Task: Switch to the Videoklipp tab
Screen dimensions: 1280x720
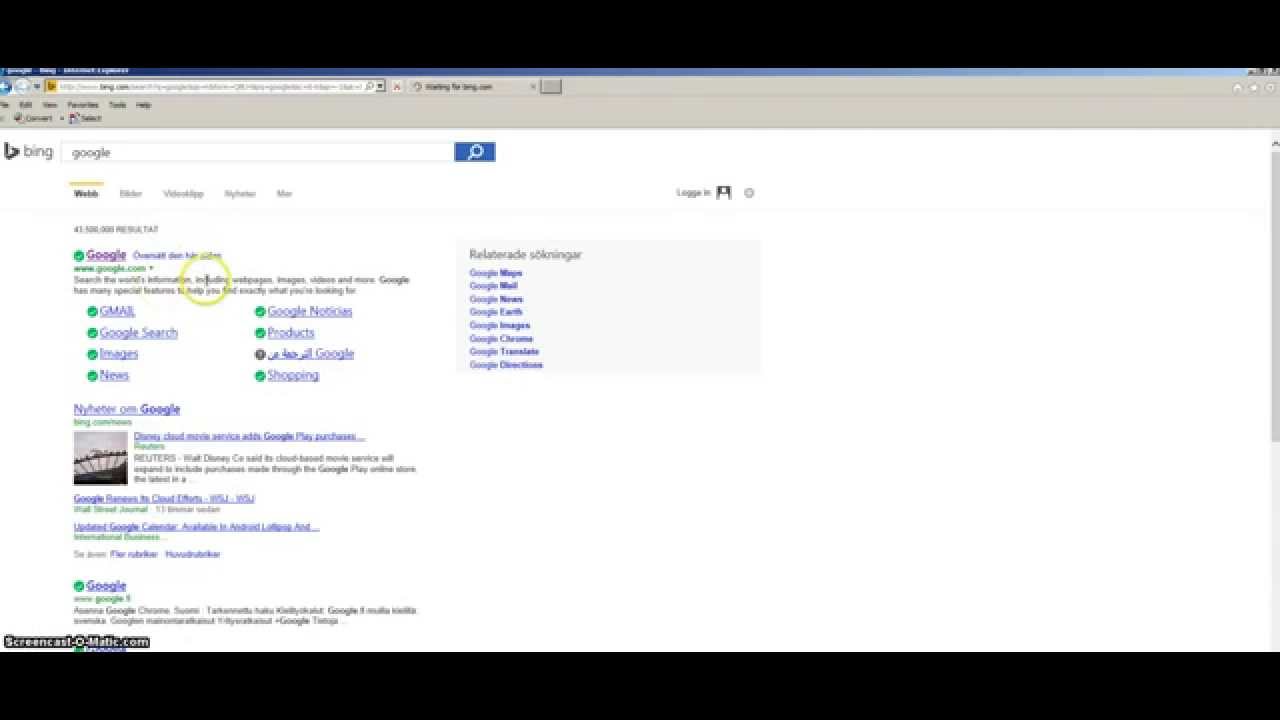Action: (183, 194)
